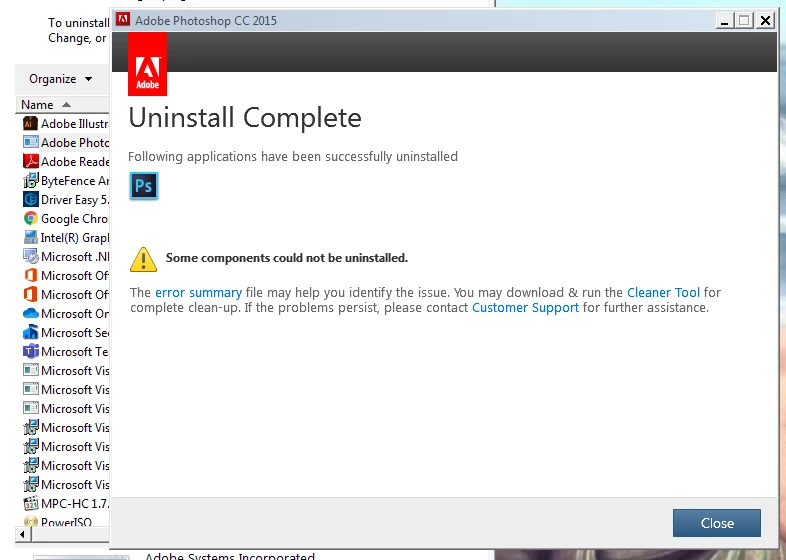The width and height of the screenshot is (786, 560).
Task: Close the Adobe Photoshop CC 2015 window
Action: tap(765, 21)
